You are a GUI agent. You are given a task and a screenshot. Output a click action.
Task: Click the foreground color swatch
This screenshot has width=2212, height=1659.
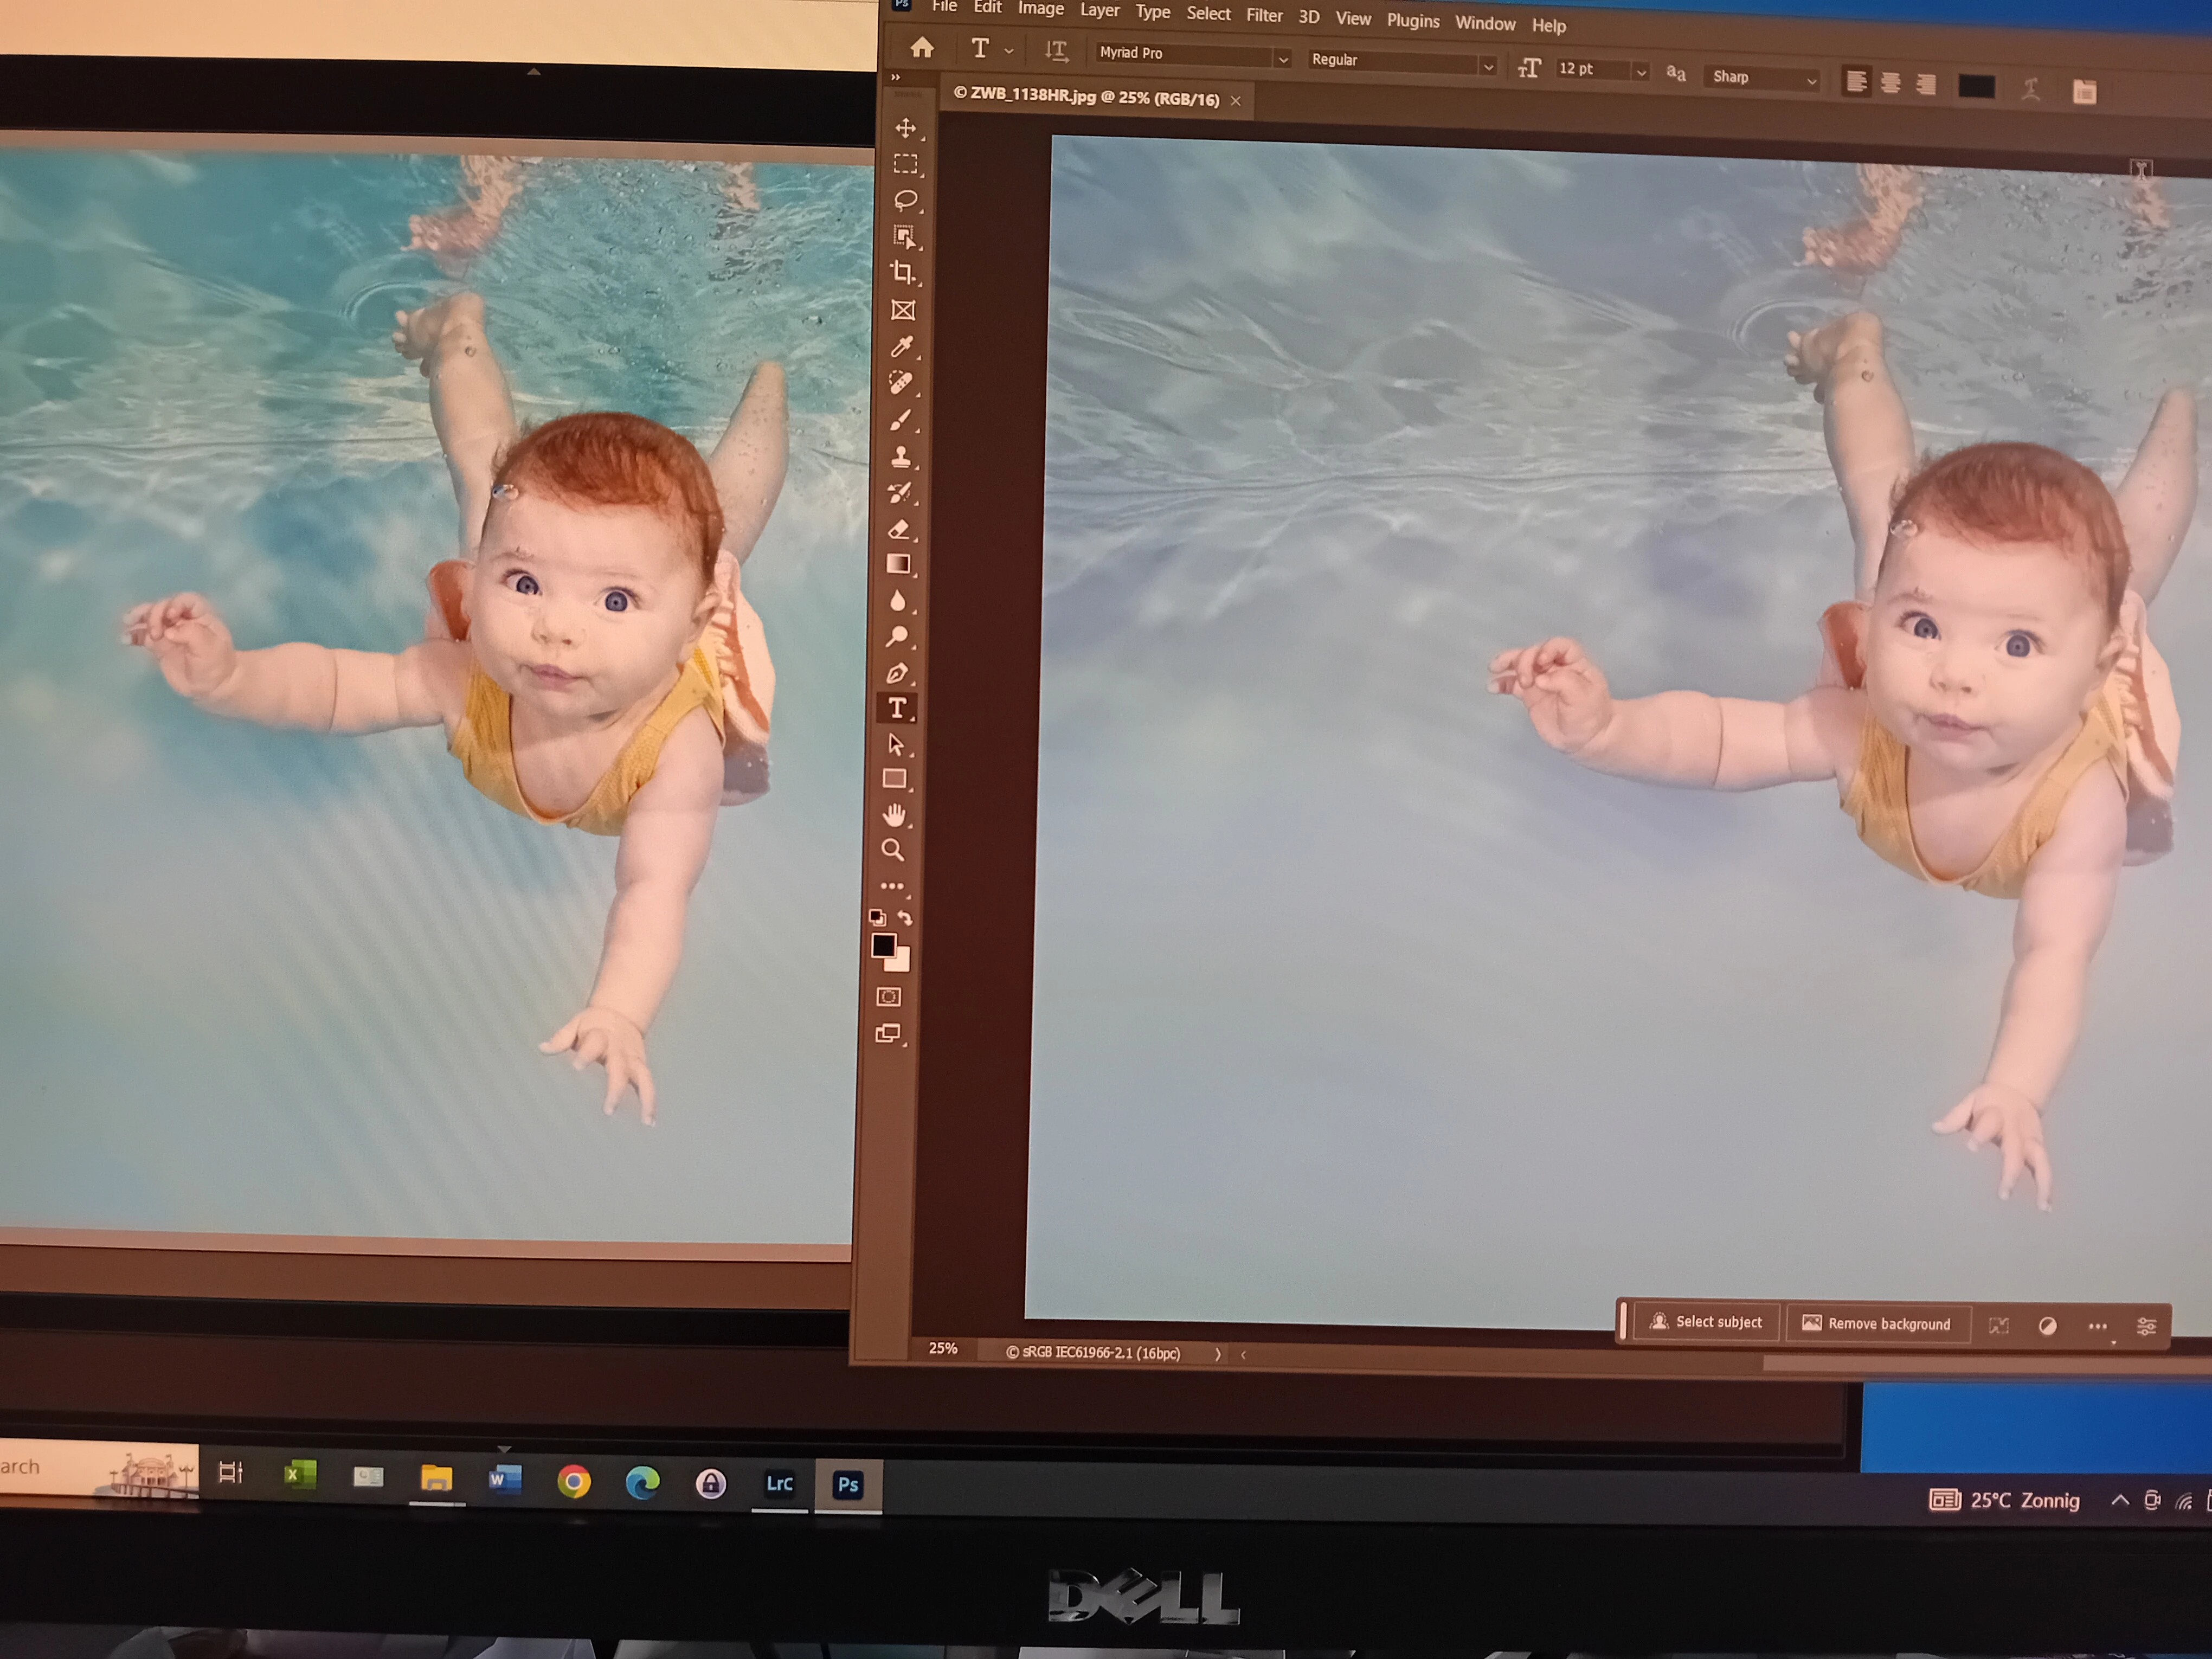point(883,945)
